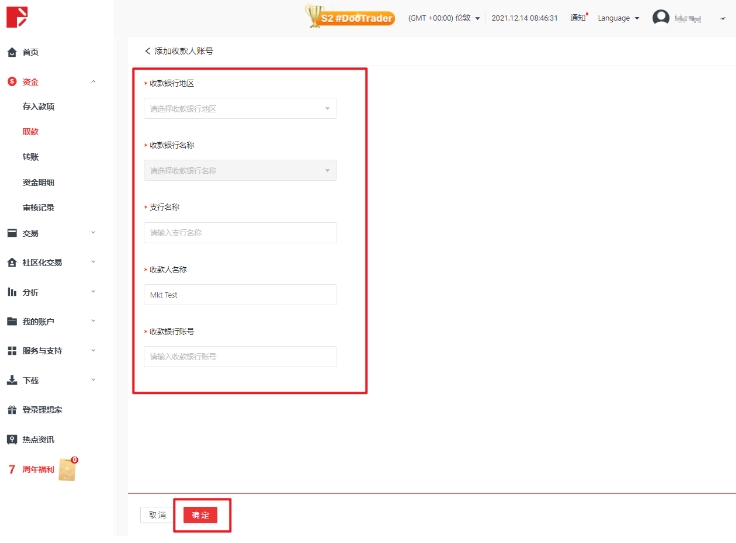
Task: Select 存入款项 in the sidebar
Action: (x=38, y=106)
